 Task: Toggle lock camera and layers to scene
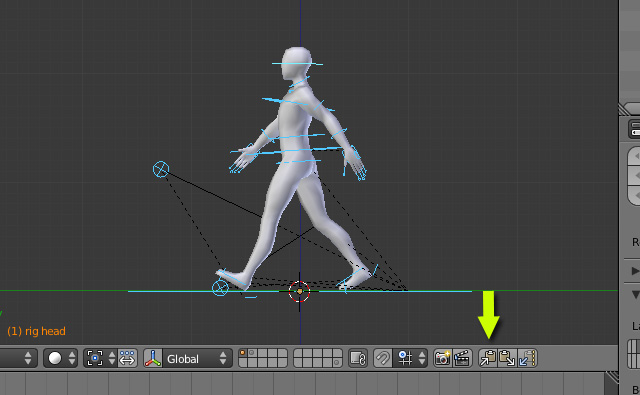point(358,358)
